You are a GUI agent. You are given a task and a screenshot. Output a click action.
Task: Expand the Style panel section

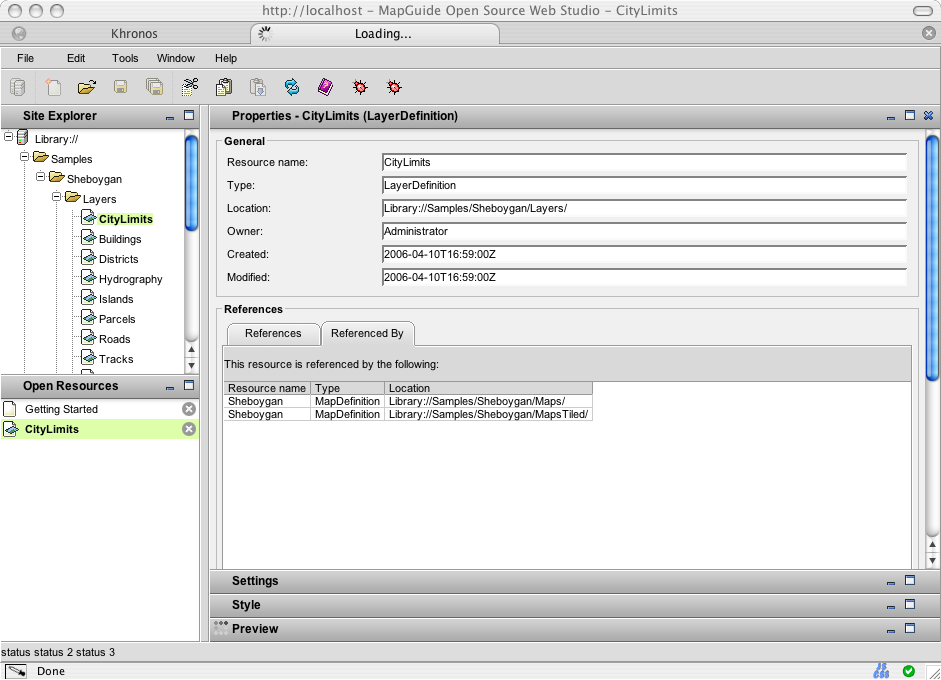tap(246, 605)
